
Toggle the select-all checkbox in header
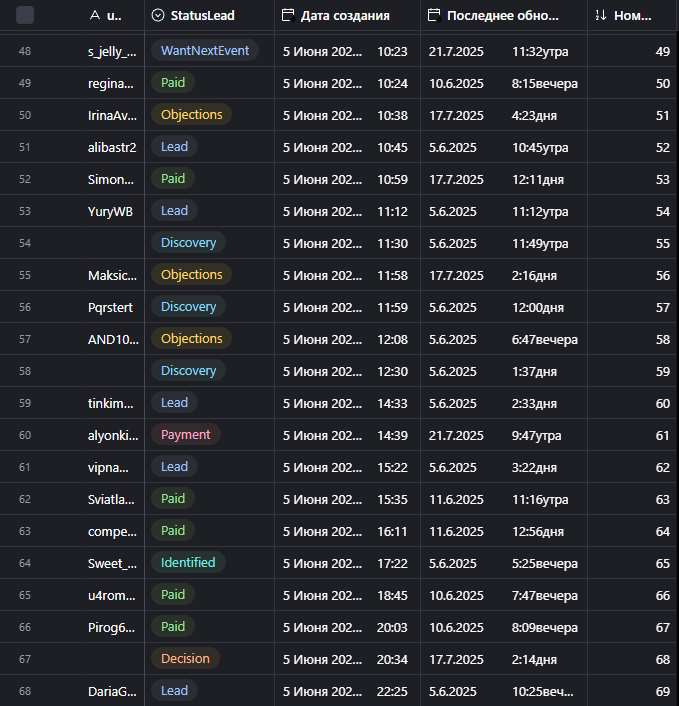click(25, 15)
